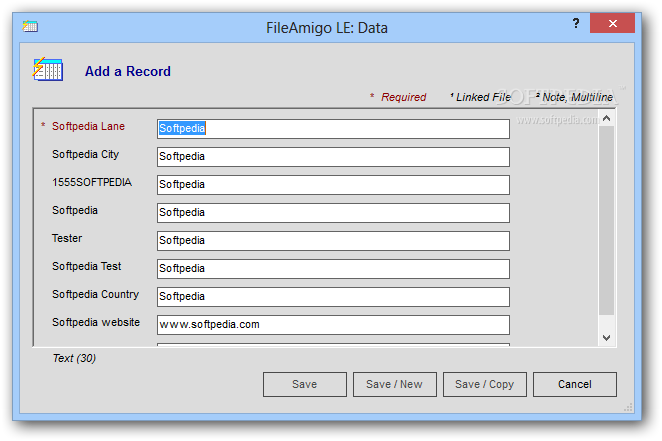Click the Softpedia Test label

[x=87, y=266]
